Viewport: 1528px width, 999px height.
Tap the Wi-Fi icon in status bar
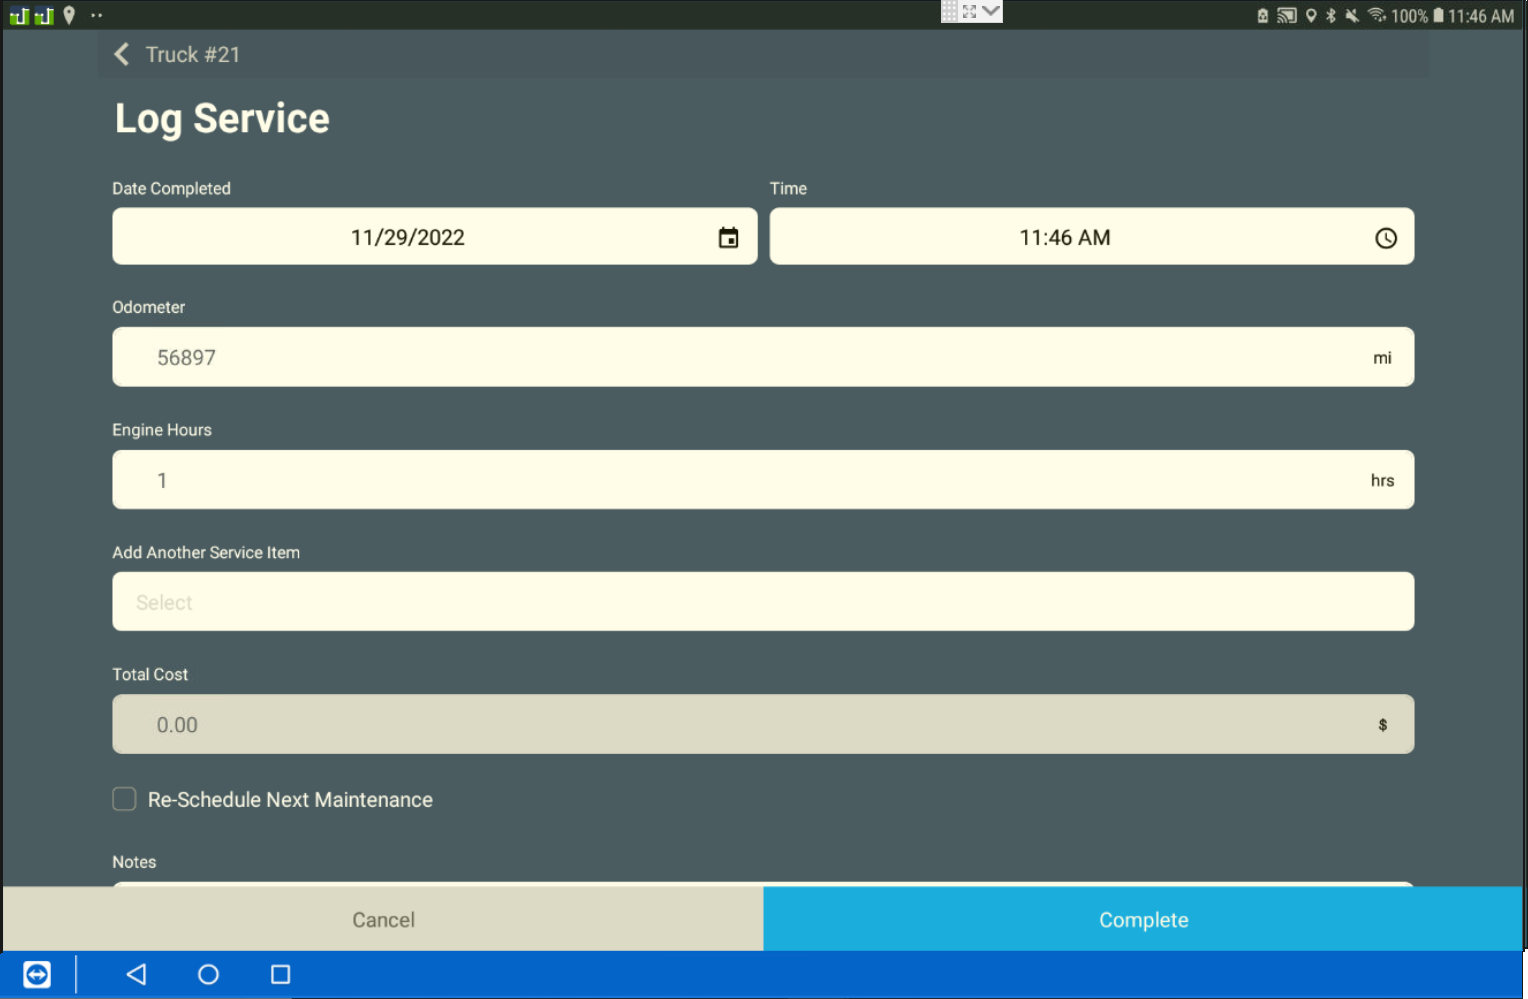coord(1377,15)
